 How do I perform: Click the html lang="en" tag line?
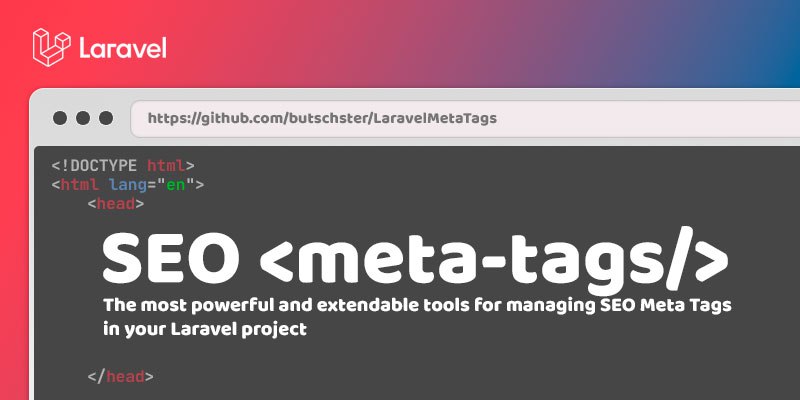(128, 185)
